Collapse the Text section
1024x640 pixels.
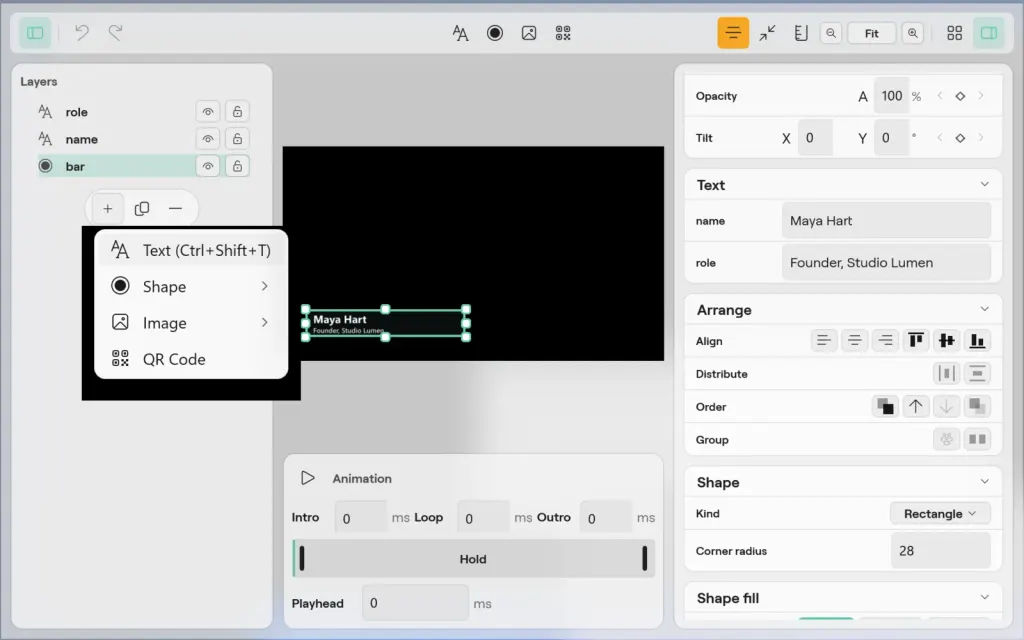(x=984, y=184)
